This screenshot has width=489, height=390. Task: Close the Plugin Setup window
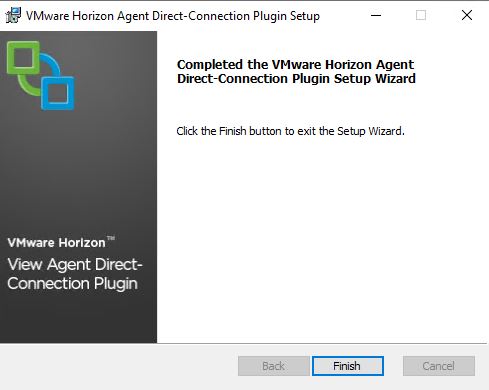467,15
